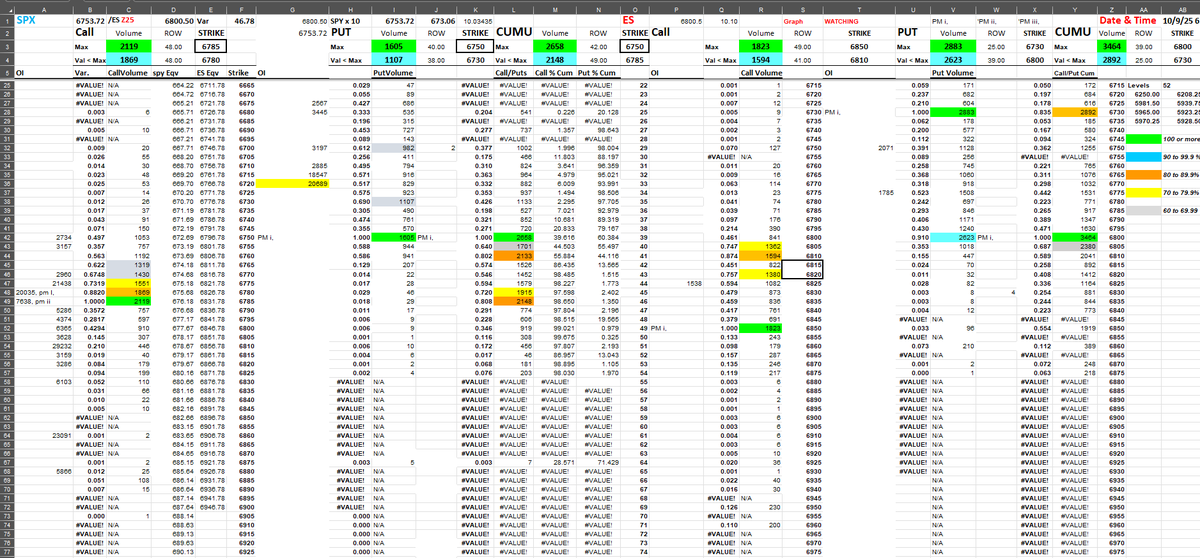Select row 1 header

tap(5, 19)
